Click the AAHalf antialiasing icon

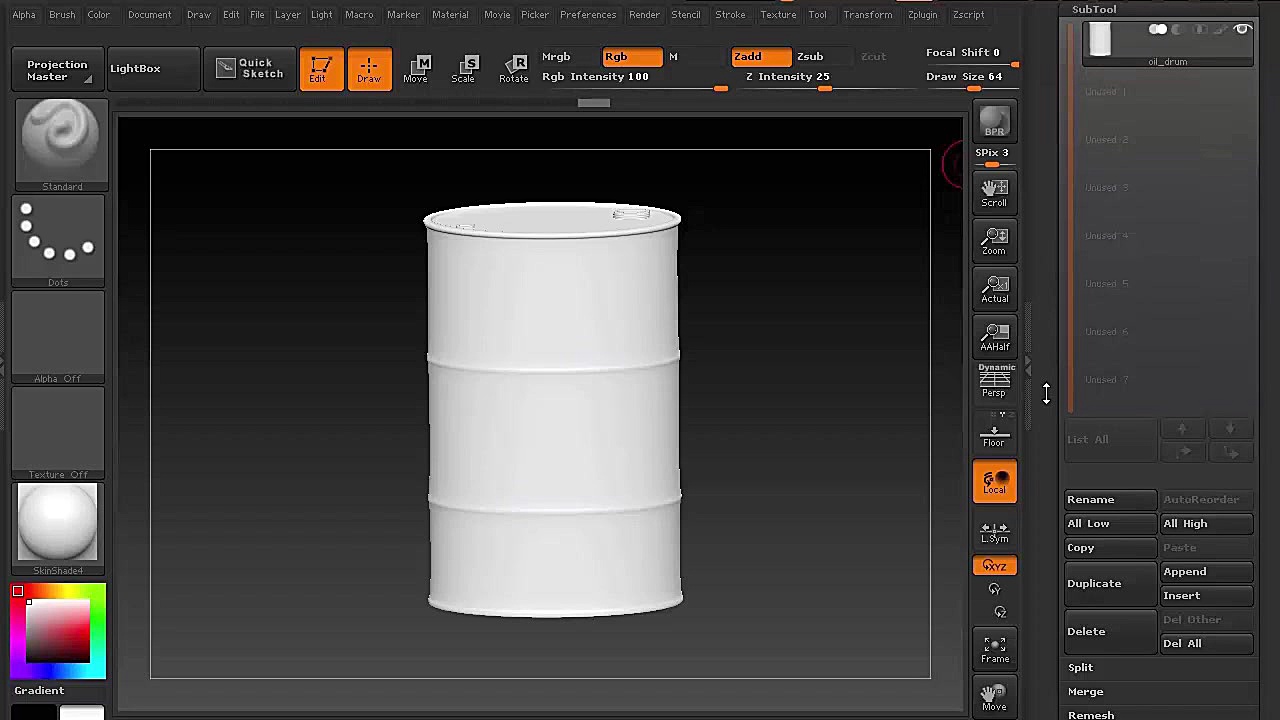tap(994, 337)
